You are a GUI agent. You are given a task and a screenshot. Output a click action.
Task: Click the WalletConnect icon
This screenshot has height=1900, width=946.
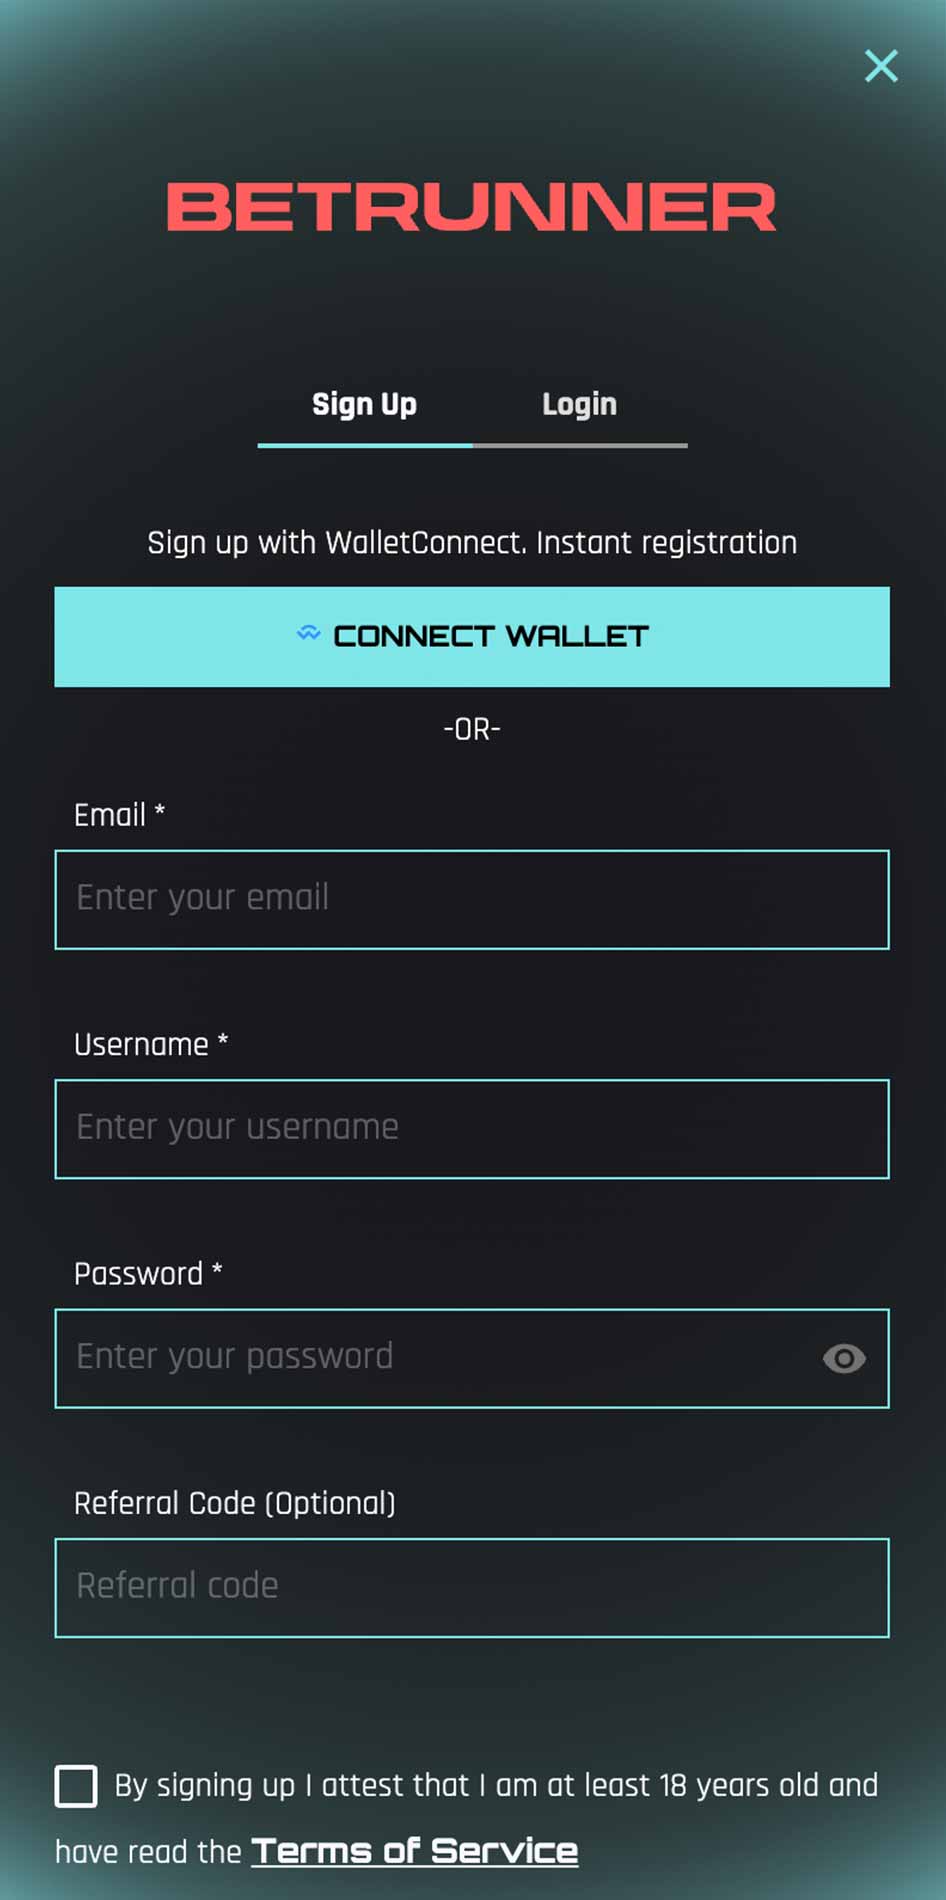point(308,633)
